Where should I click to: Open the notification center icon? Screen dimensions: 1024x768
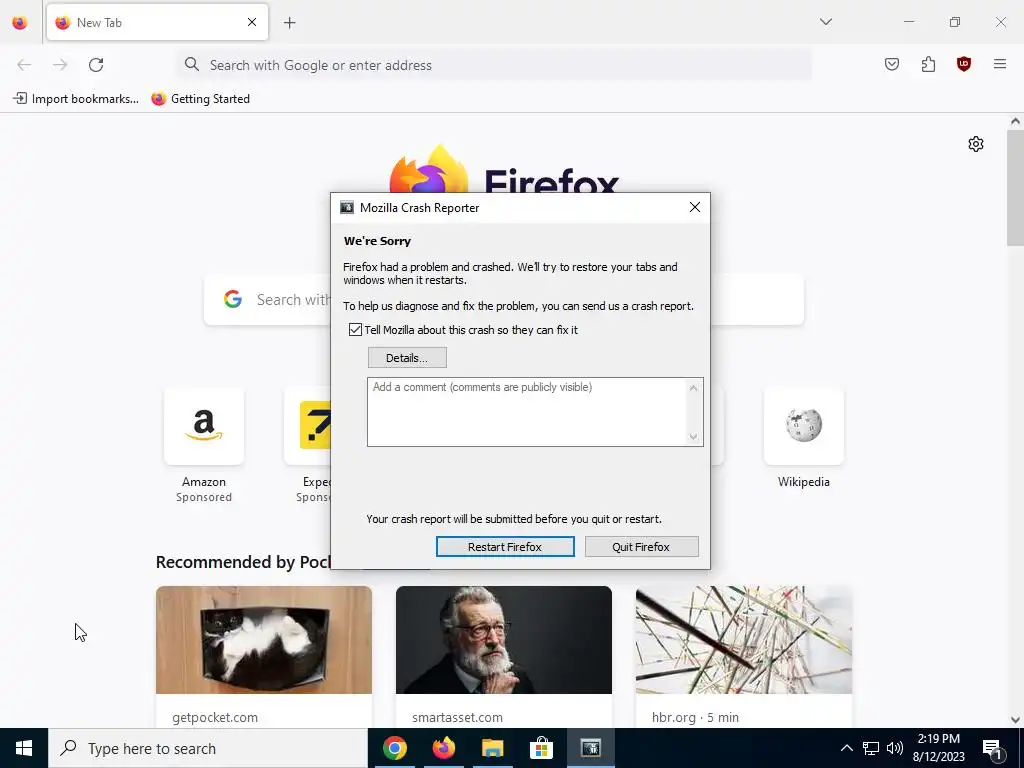(992, 749)
